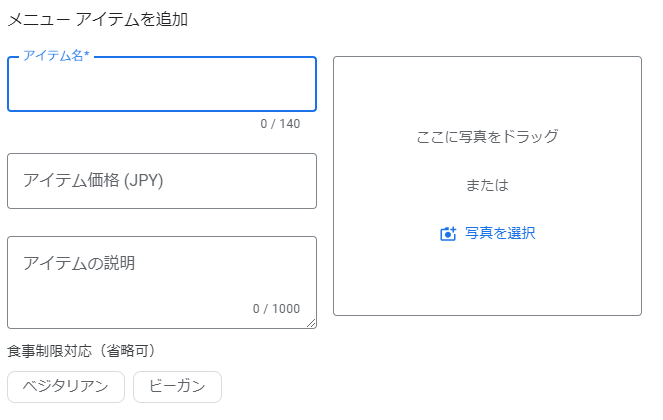
Task: Click the blue アイテム名* floating label
Action: tap(56, 56)
